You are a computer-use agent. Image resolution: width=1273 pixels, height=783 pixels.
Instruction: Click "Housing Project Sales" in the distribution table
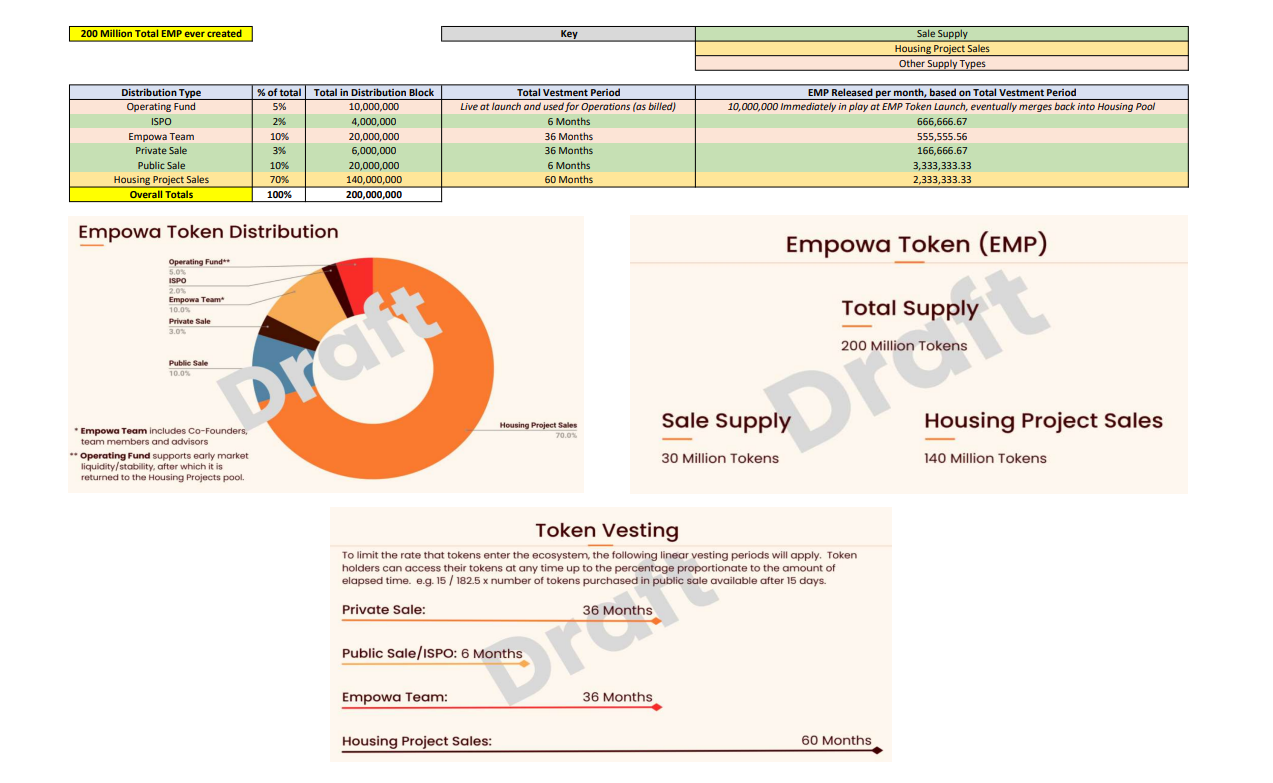pos(161,180)
